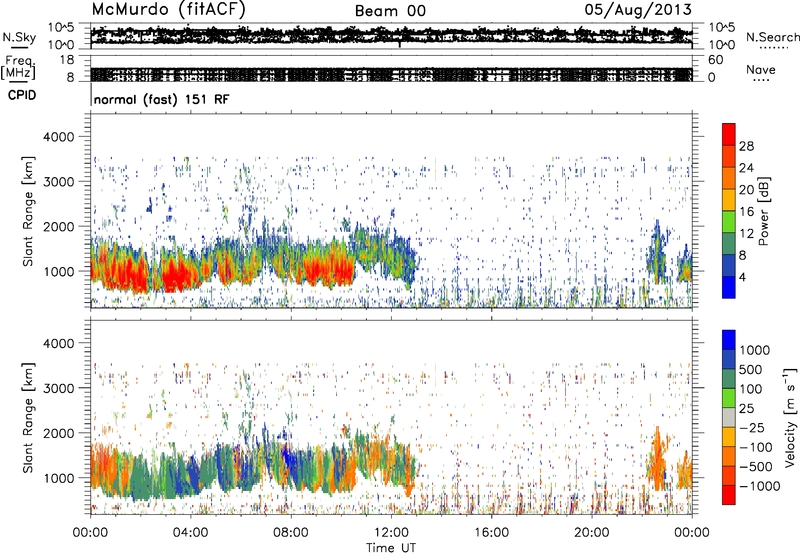
Task: Click the '4000' tick on the power panel axis
Action: point(59,137)
